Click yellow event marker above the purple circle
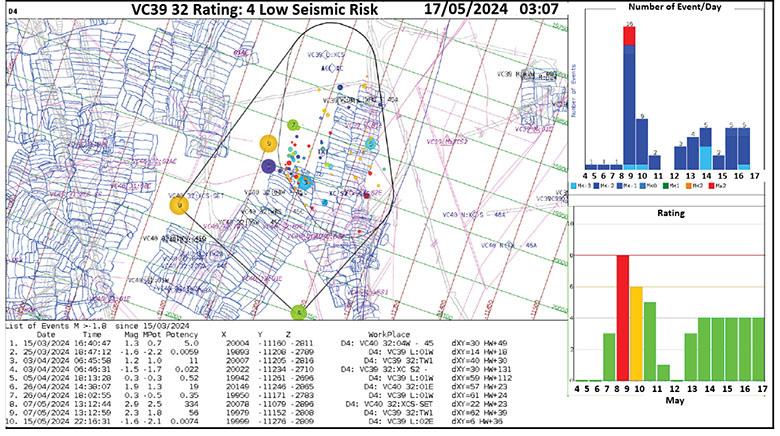 (x=269, y=143)
